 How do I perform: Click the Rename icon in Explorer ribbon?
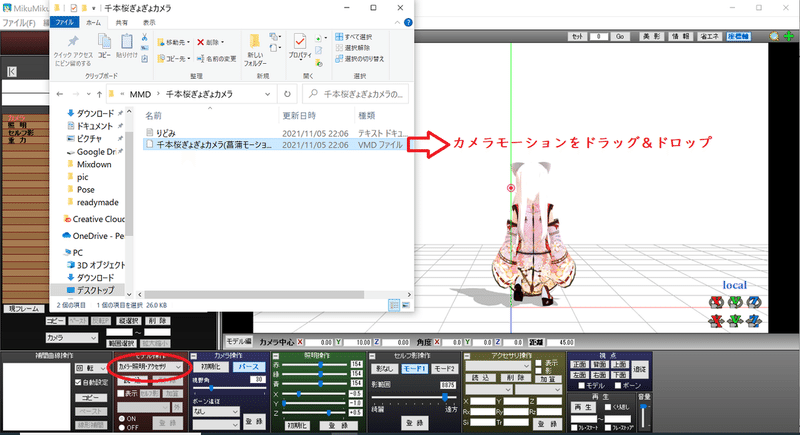201,59
